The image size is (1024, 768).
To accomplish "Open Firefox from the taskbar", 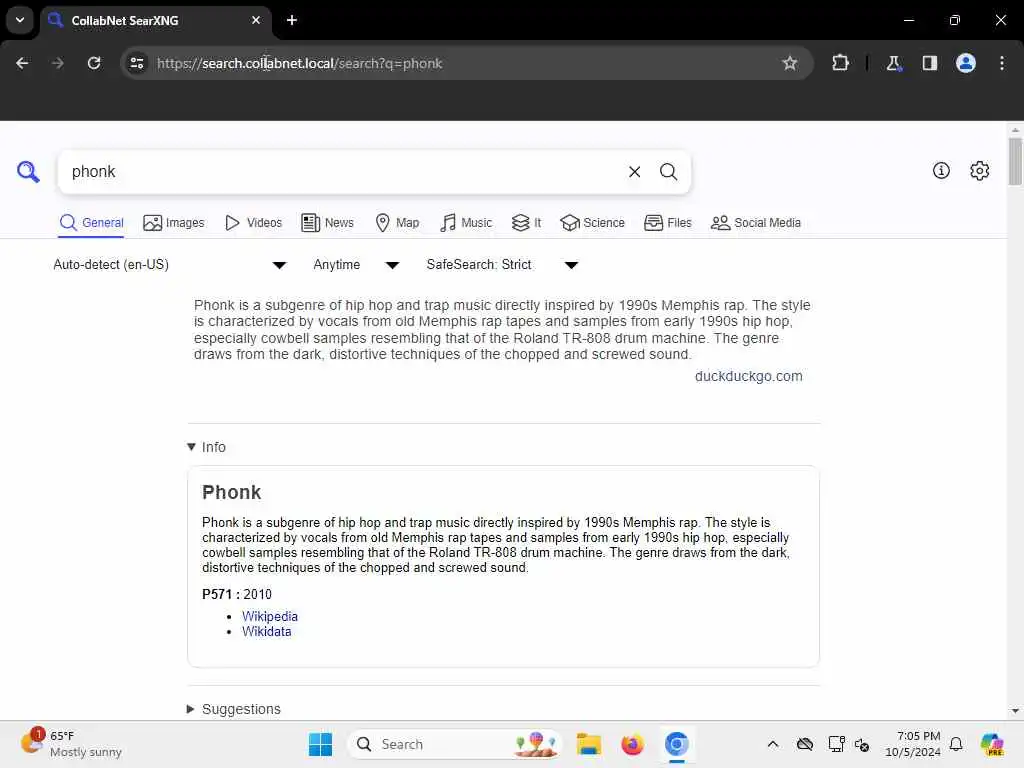I will [632, 744].
